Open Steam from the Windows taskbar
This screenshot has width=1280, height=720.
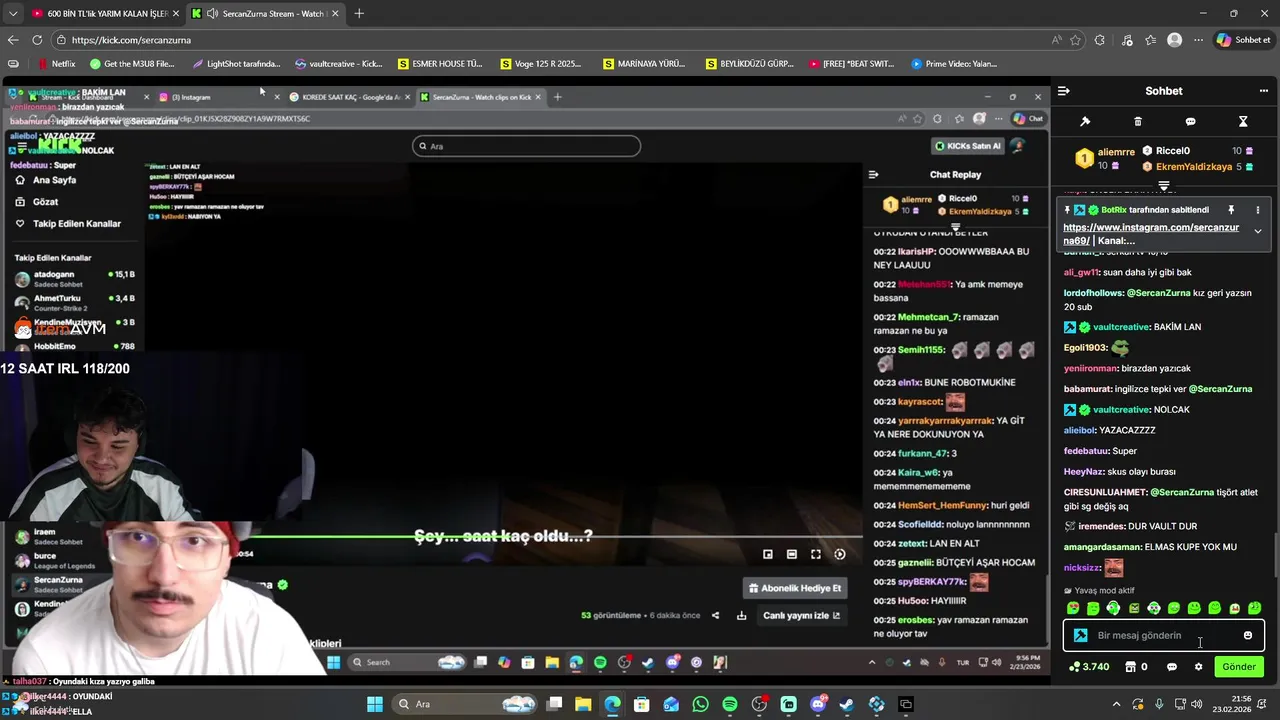click(847, 704)
